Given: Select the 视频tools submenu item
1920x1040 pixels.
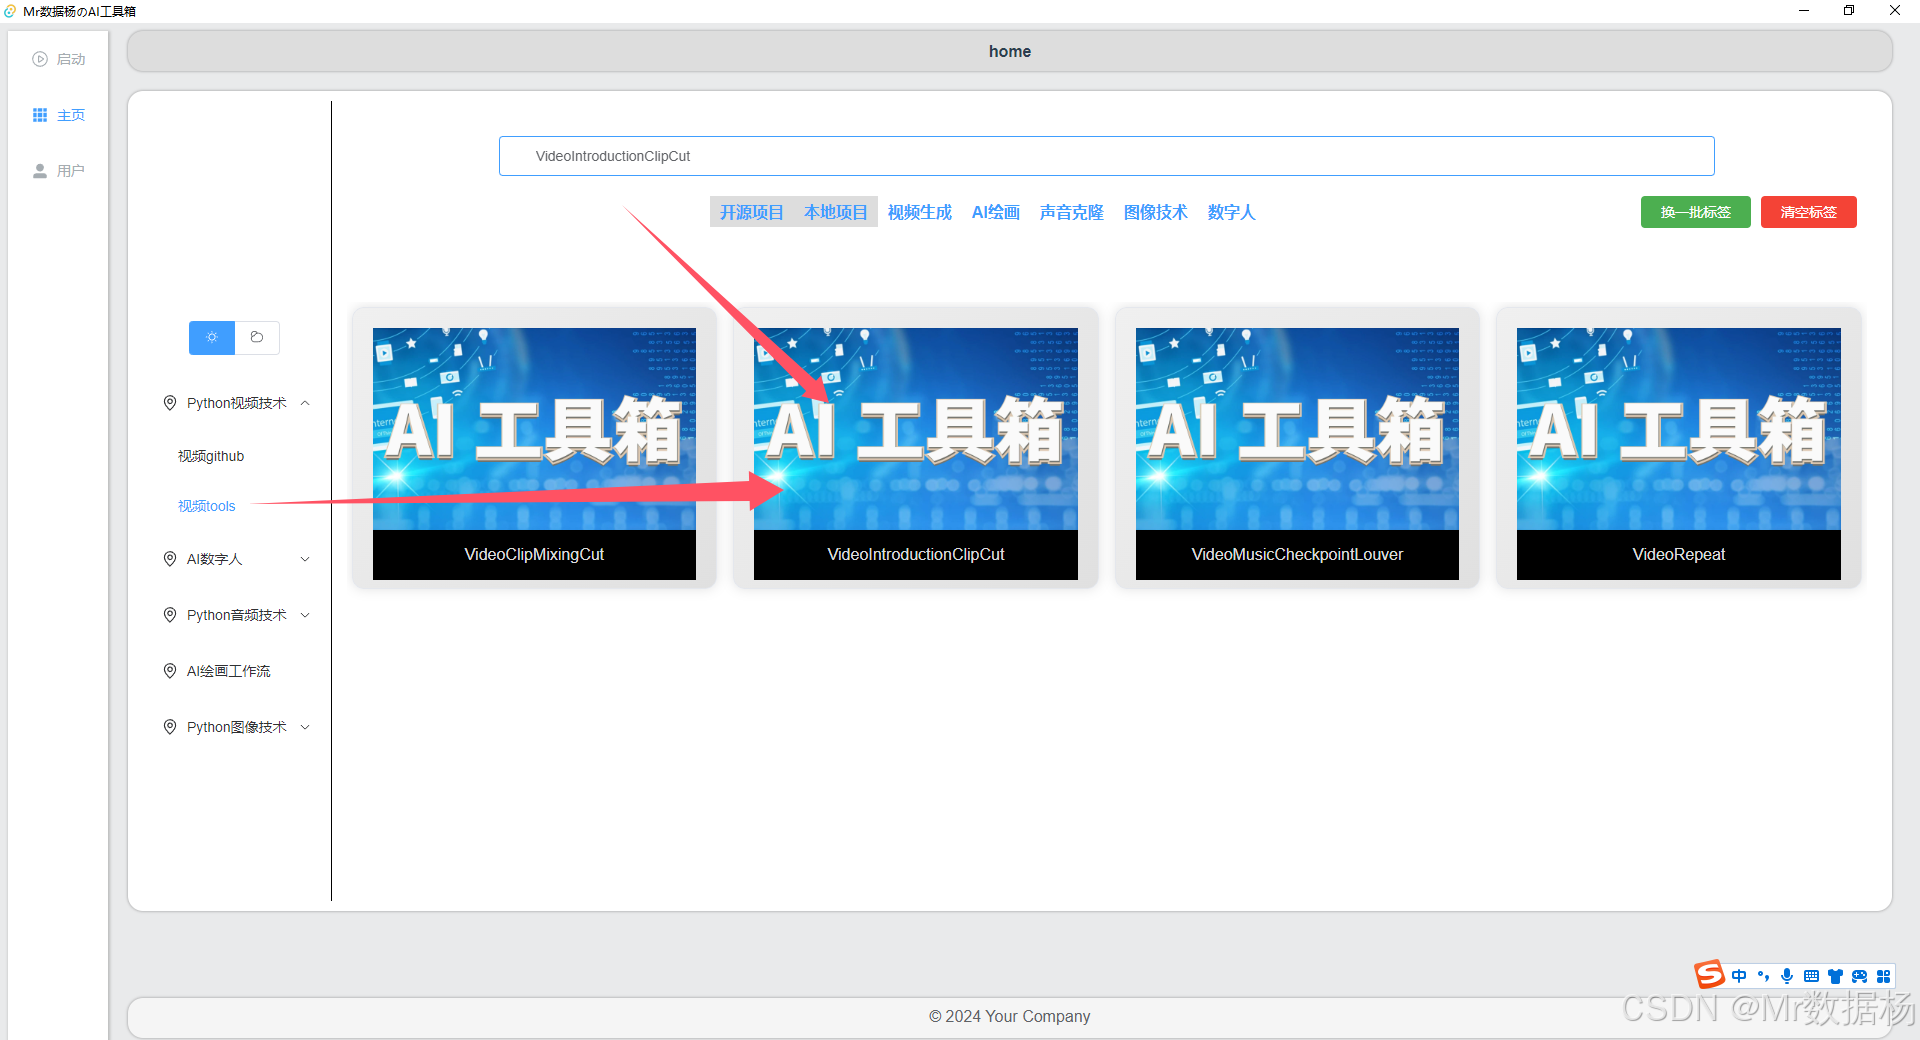Looking at the screenshot, I should tap(207, 506).
